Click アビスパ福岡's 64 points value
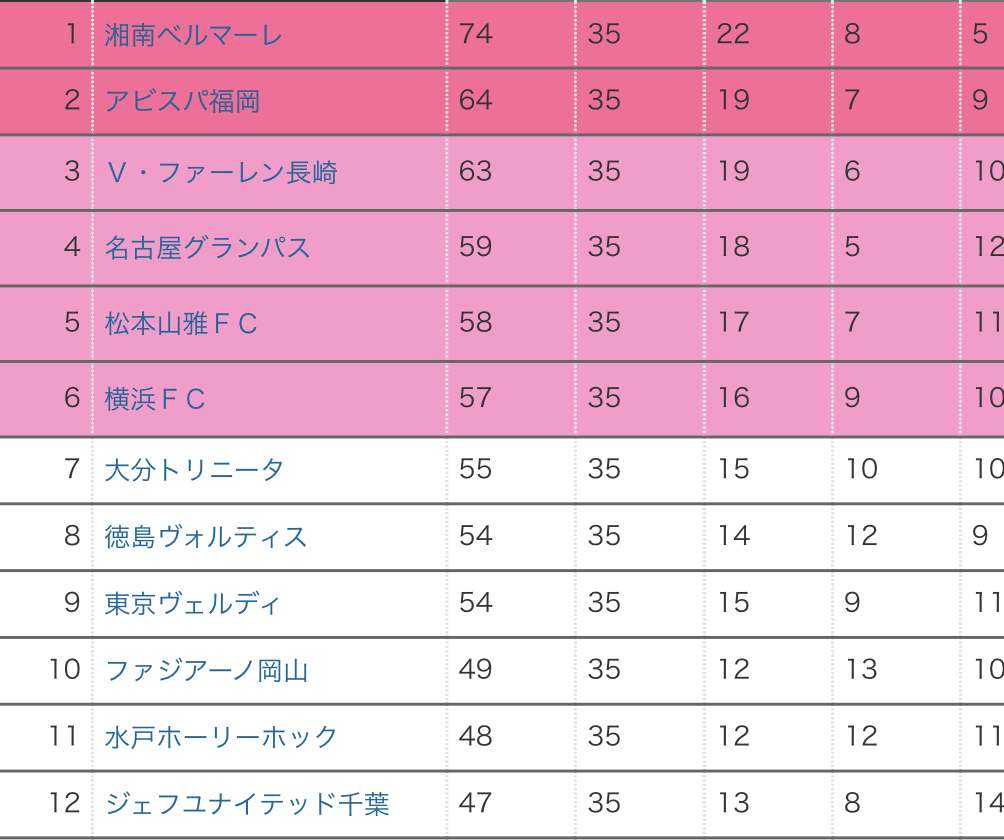The image size is (1004, 840). [476, 100]
